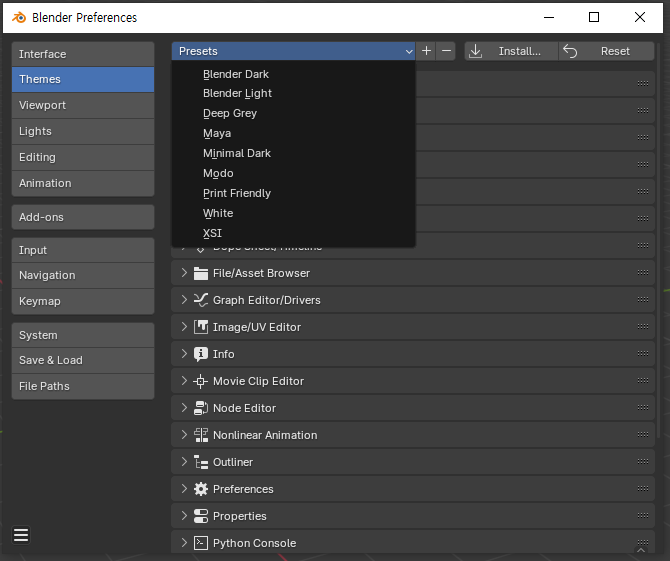Grab the drag handle on Graph Editor/Drivers row
Viewport: 670px width, 561px height.
click(643, 299)
